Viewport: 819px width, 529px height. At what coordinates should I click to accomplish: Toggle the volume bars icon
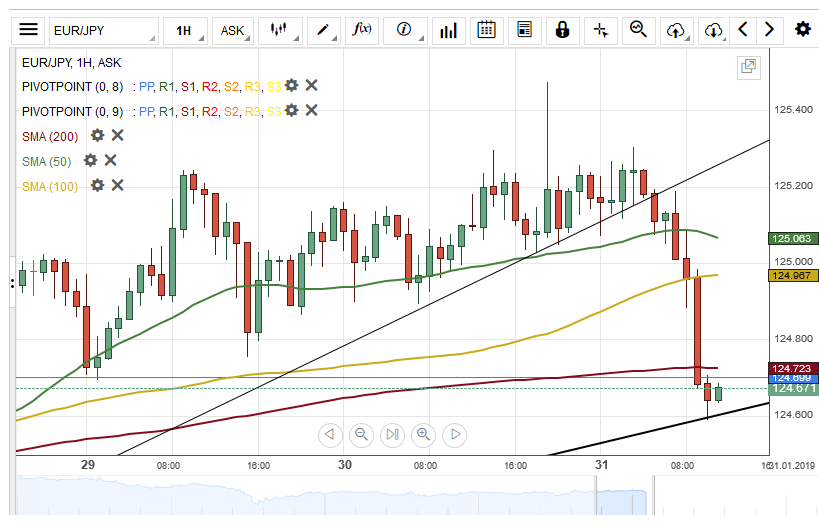(x=448, y=30)
